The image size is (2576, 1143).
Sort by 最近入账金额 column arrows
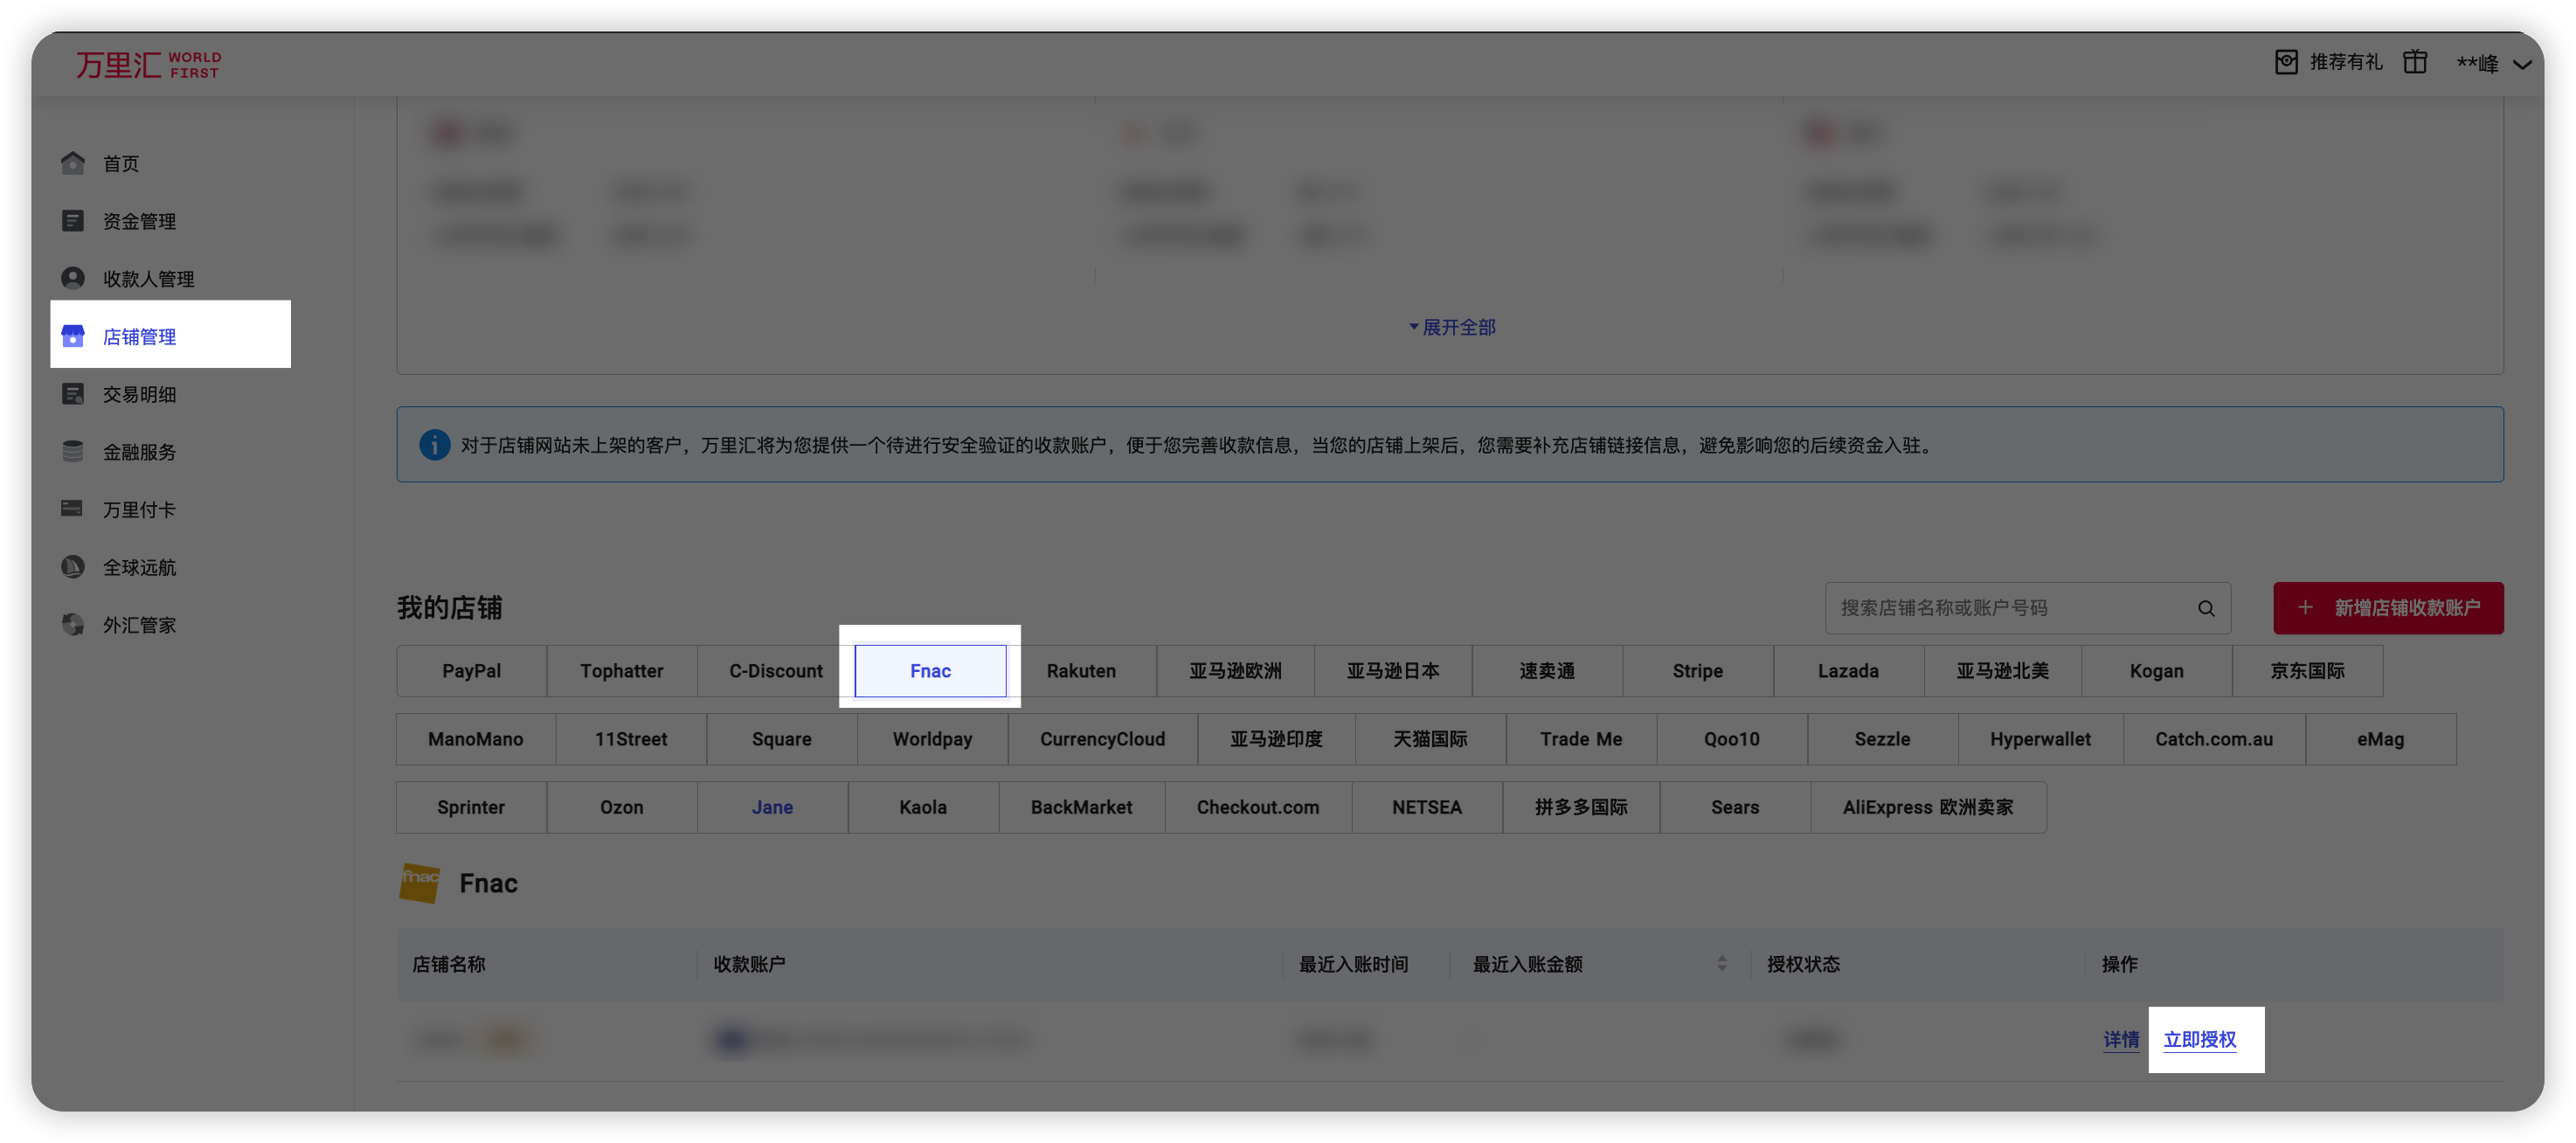point(1721,963)
